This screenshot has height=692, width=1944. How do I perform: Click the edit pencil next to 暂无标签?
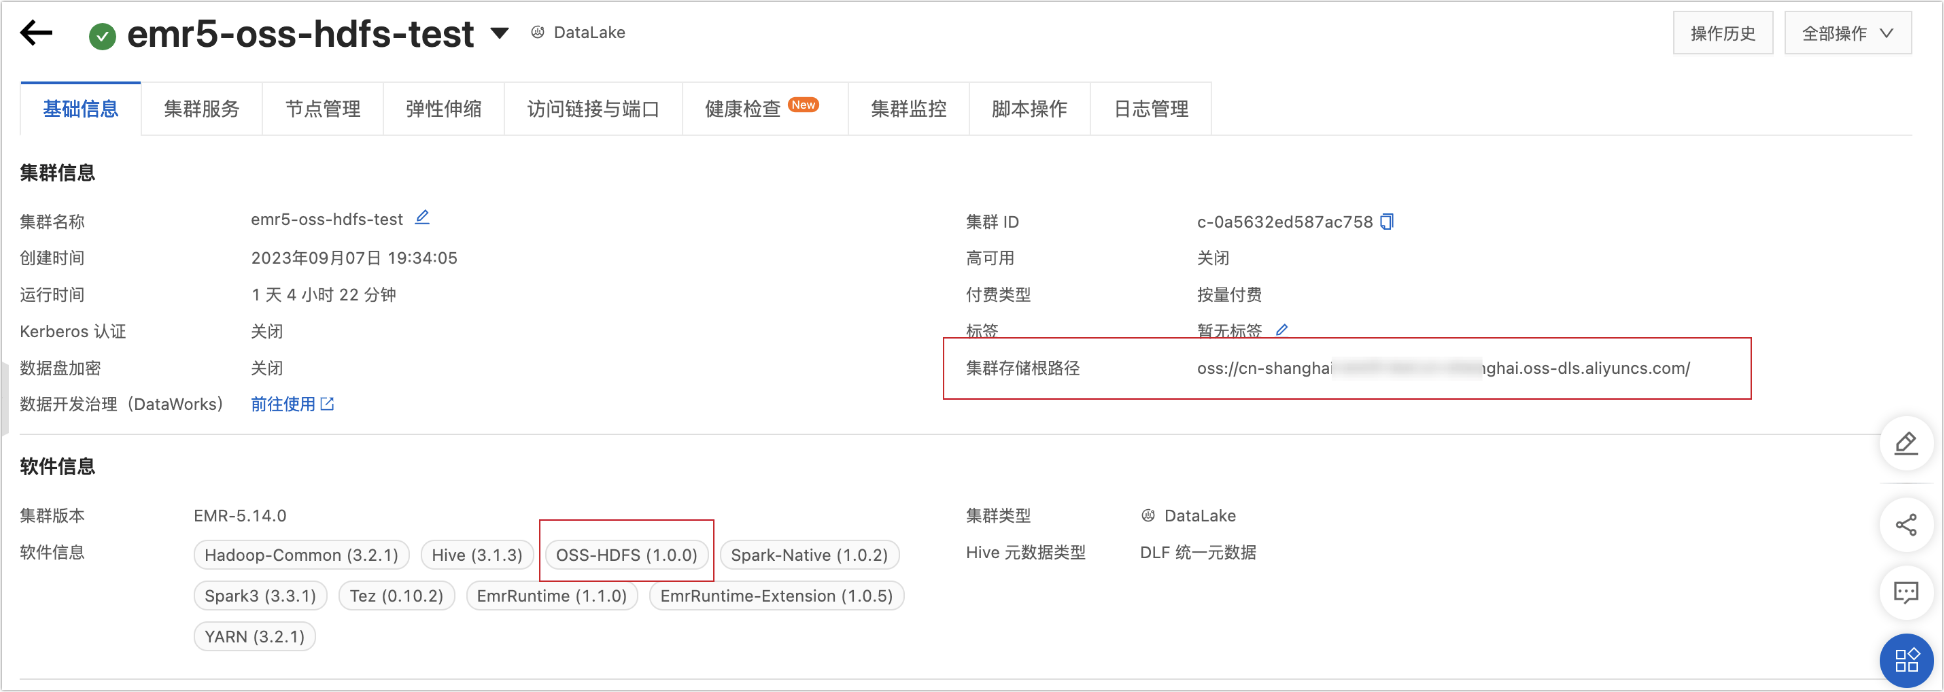click(x=1281, y=329)
